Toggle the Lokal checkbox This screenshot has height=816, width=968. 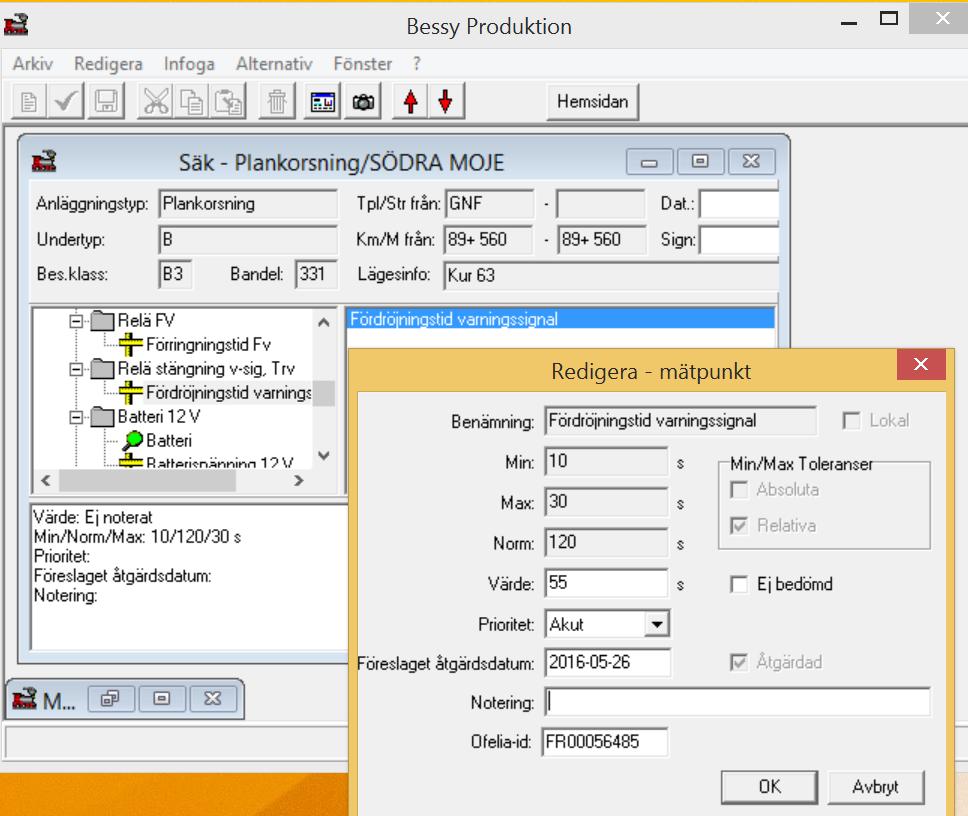(851, 421)
